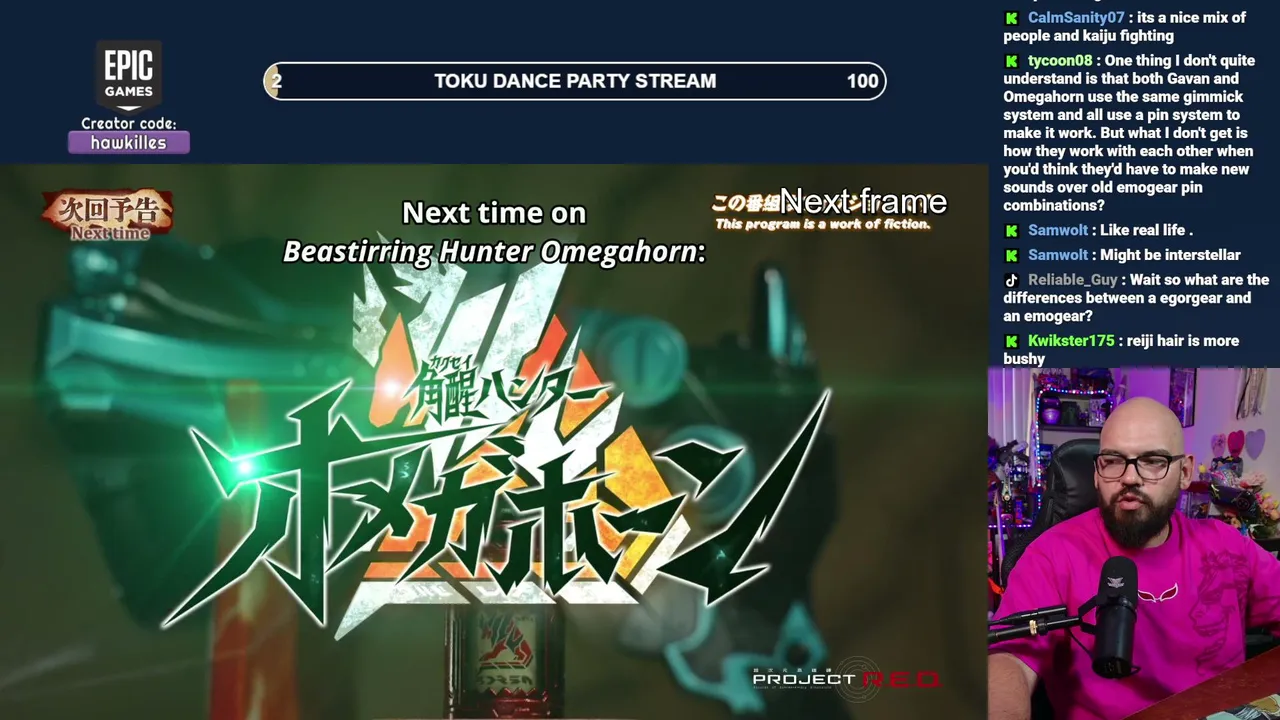The width and height of the screenshot is (1280, 720).
Task: Click the TikTok icon beside Reliable_Guy
Action: tap(1012, 281)
